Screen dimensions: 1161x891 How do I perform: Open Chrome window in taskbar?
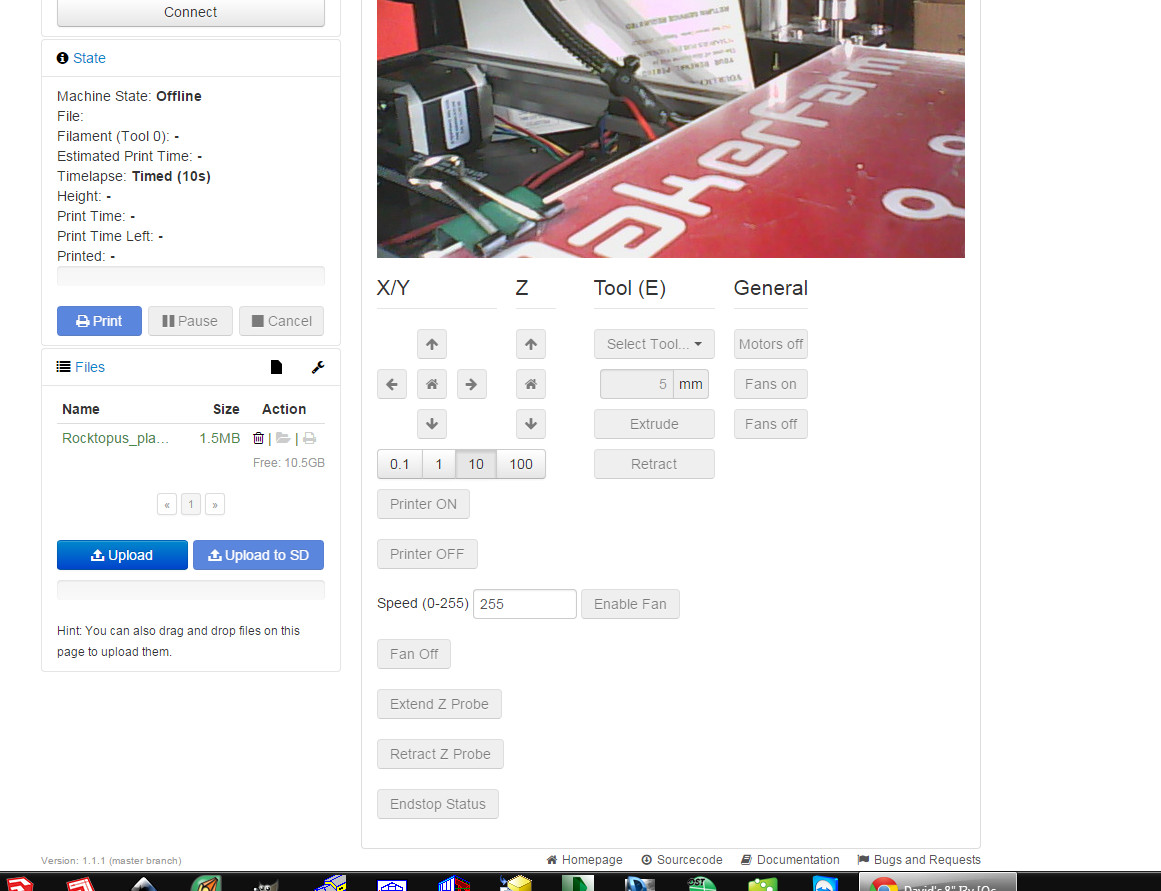(x=937, y=883)
